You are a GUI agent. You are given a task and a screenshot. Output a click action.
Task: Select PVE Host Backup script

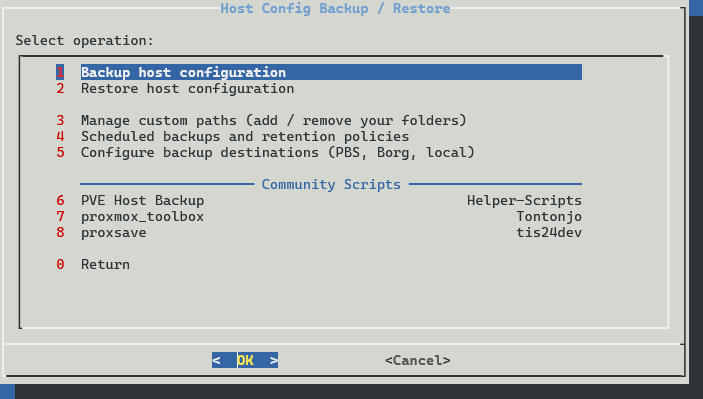[x=319, y=200]
